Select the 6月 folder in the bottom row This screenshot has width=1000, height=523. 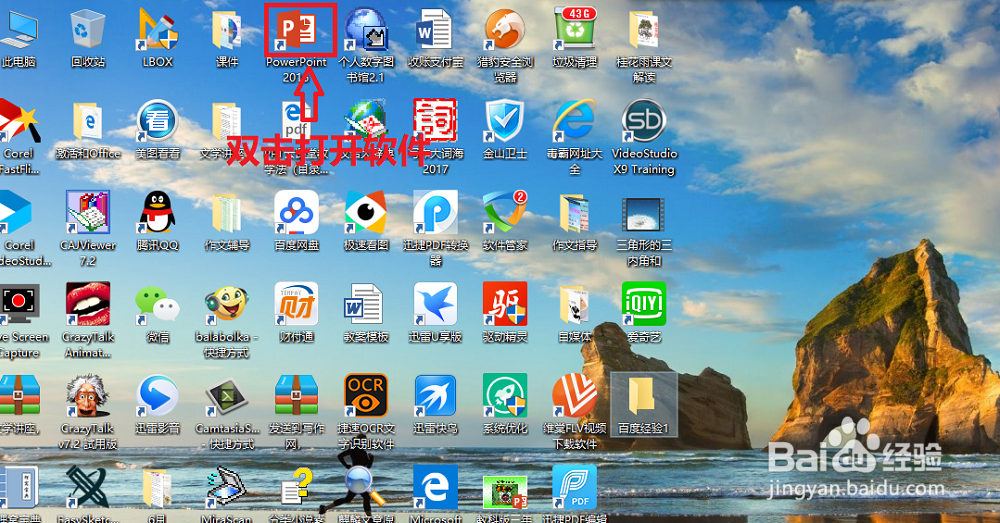click(x=157, y=489)
